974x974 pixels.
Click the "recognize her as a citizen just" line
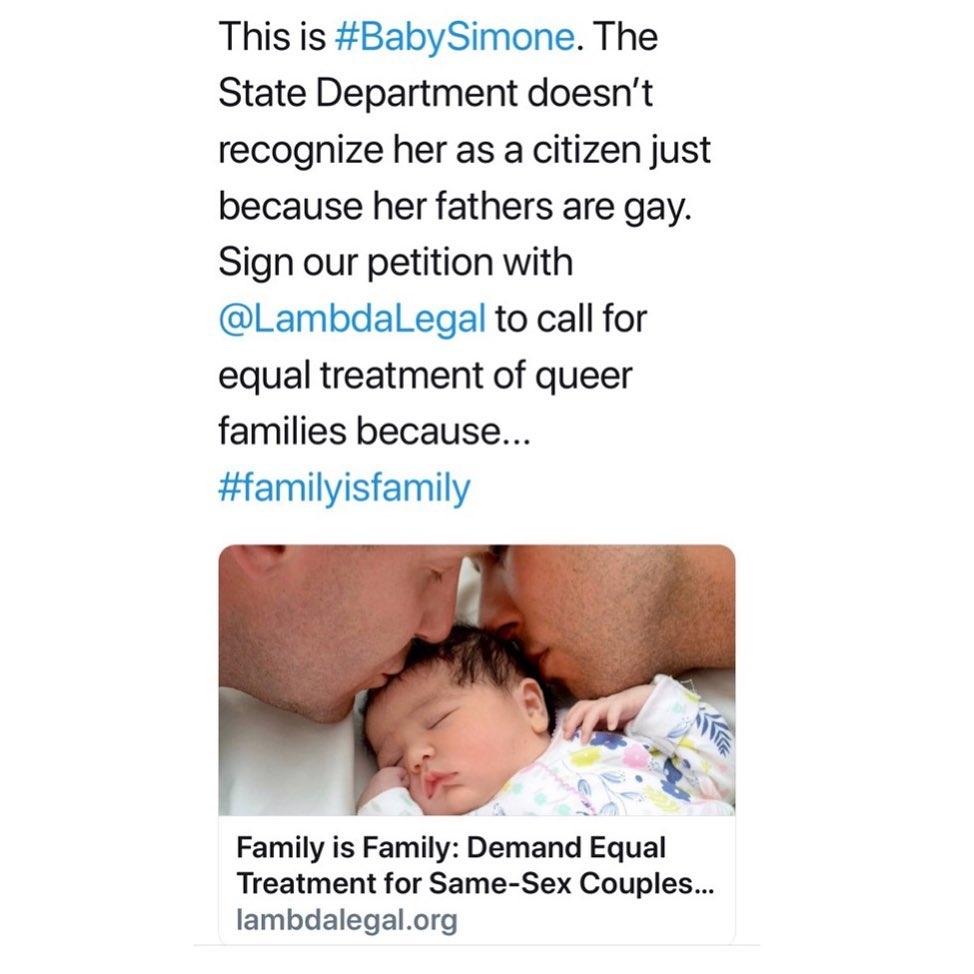464,152
